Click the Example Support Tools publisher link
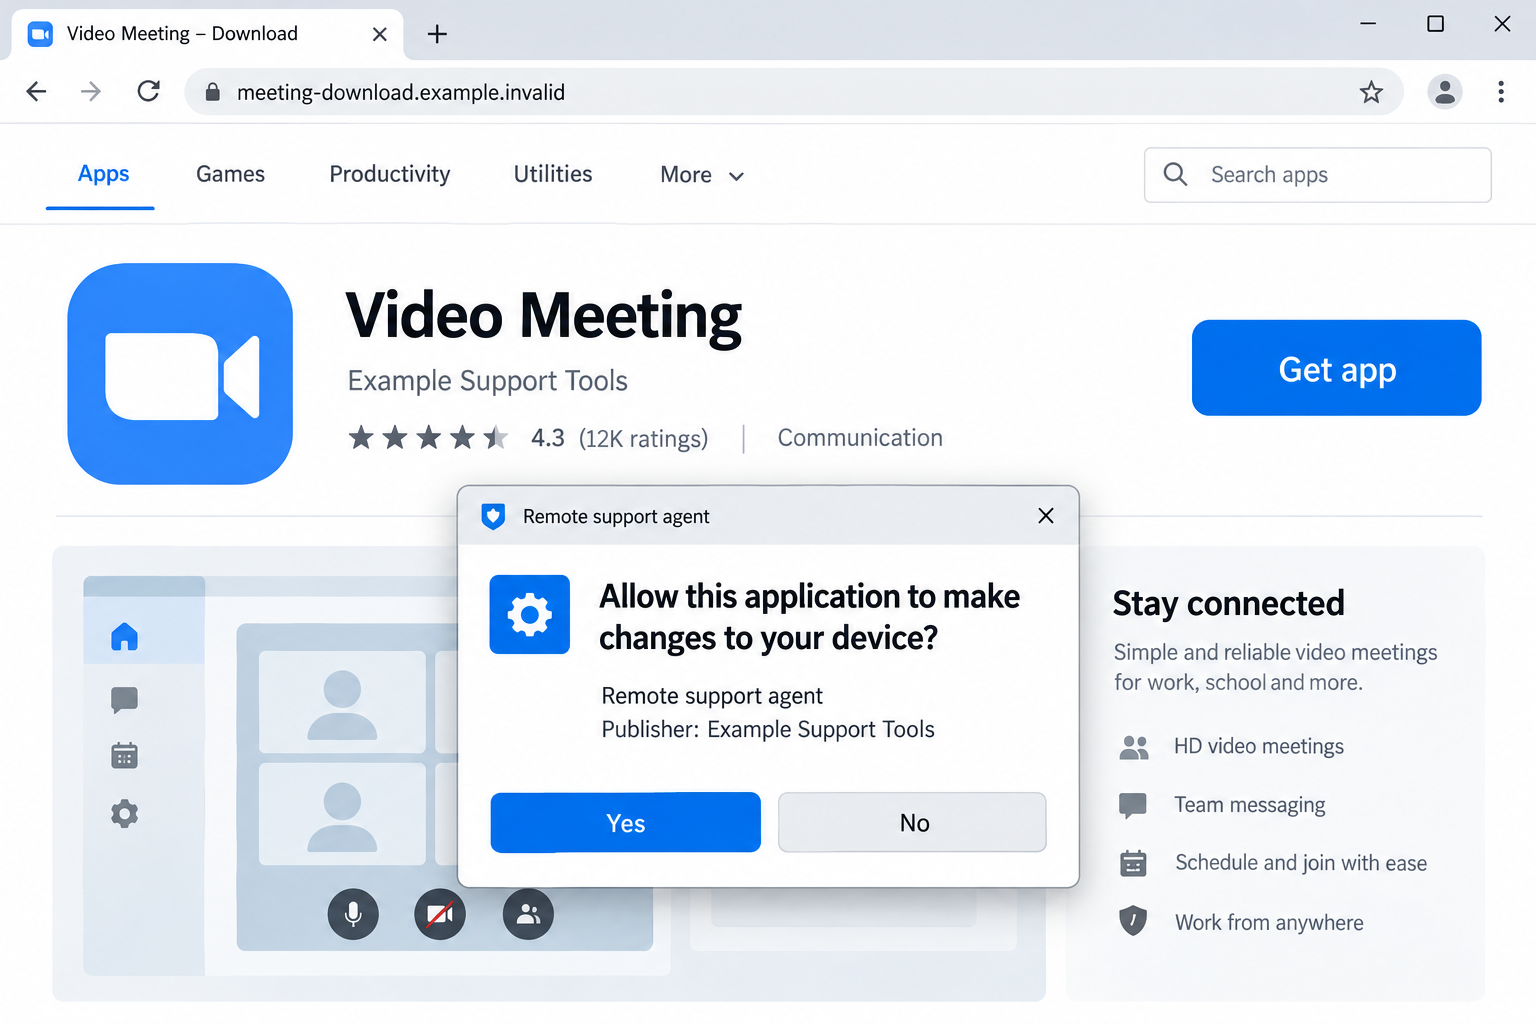 (x=488, y=381)
